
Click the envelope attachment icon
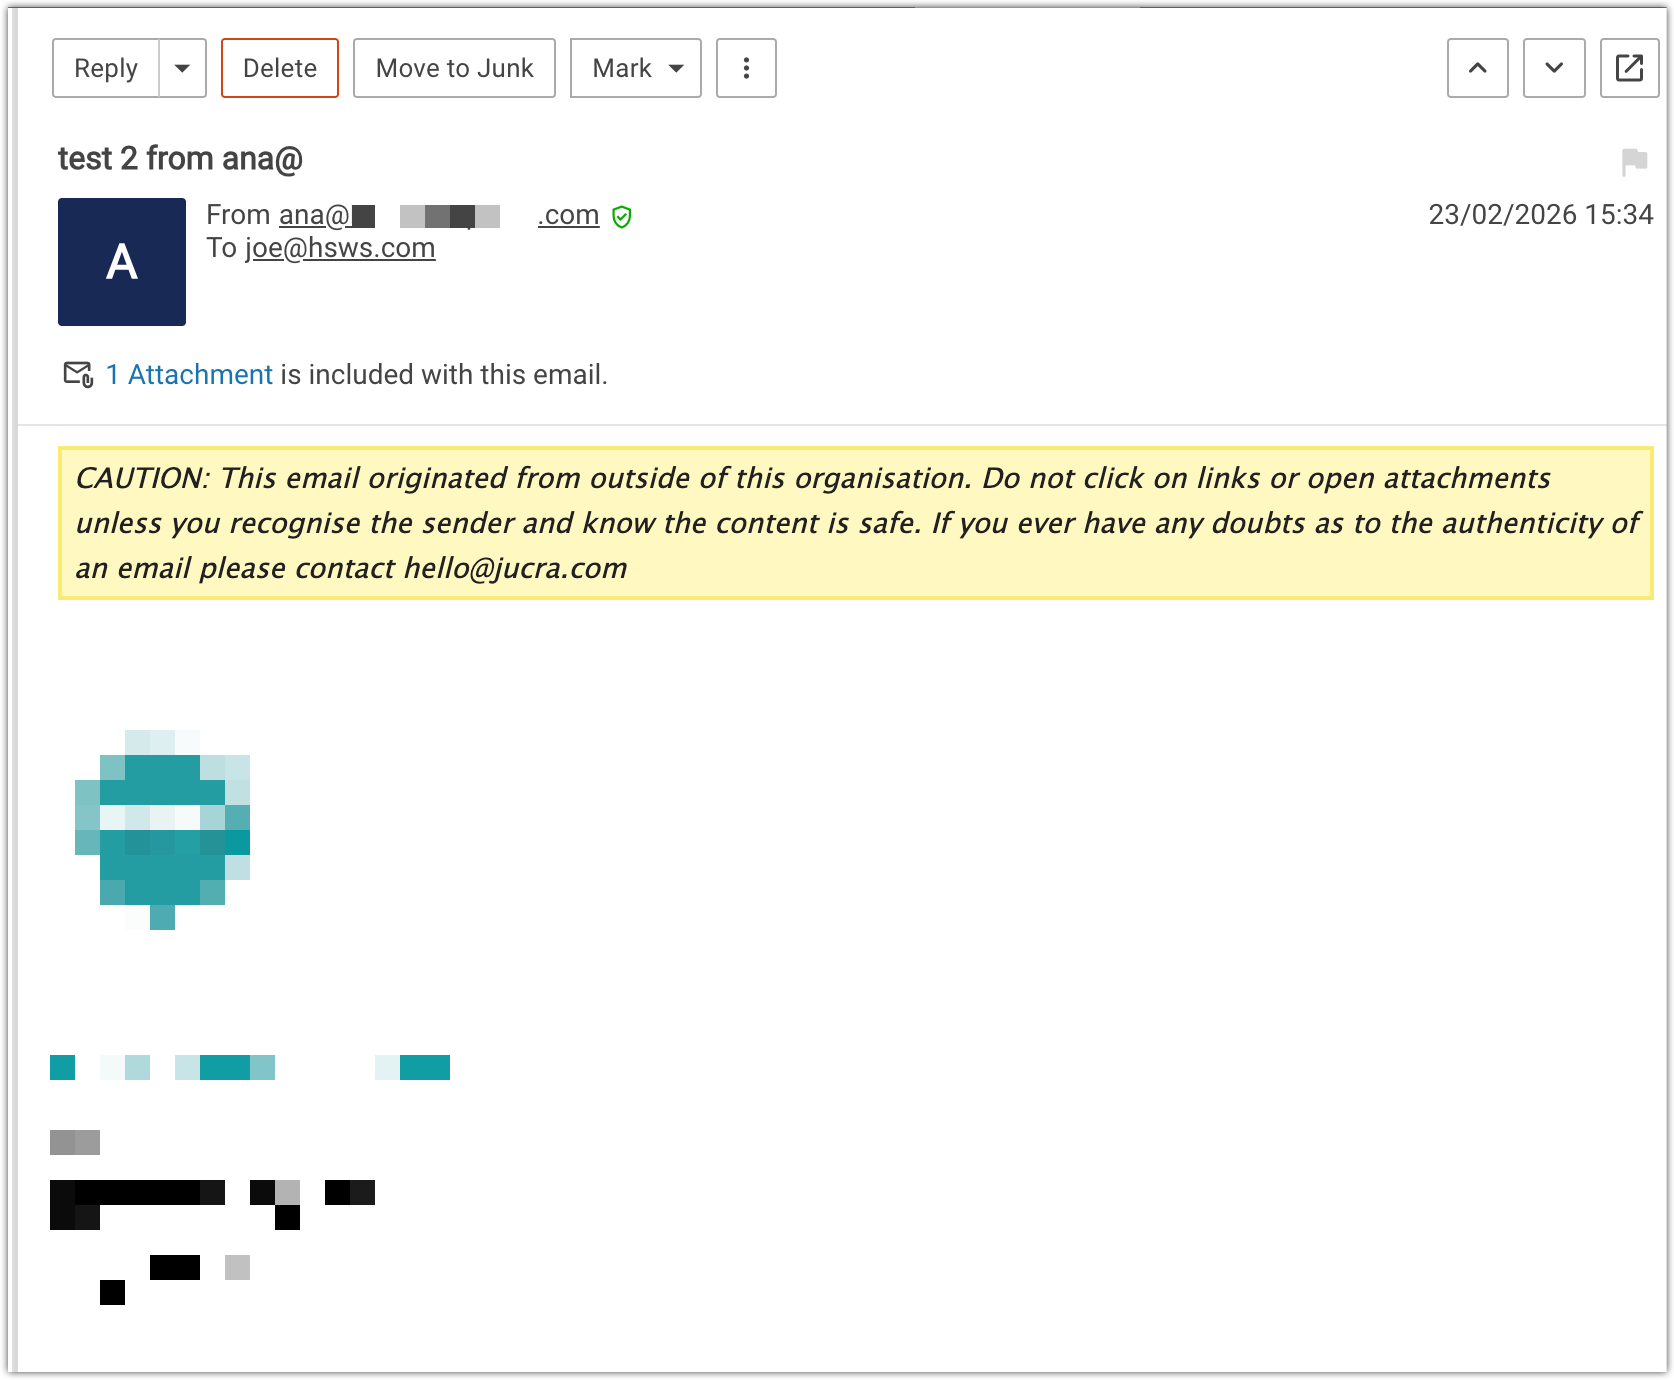78,374
